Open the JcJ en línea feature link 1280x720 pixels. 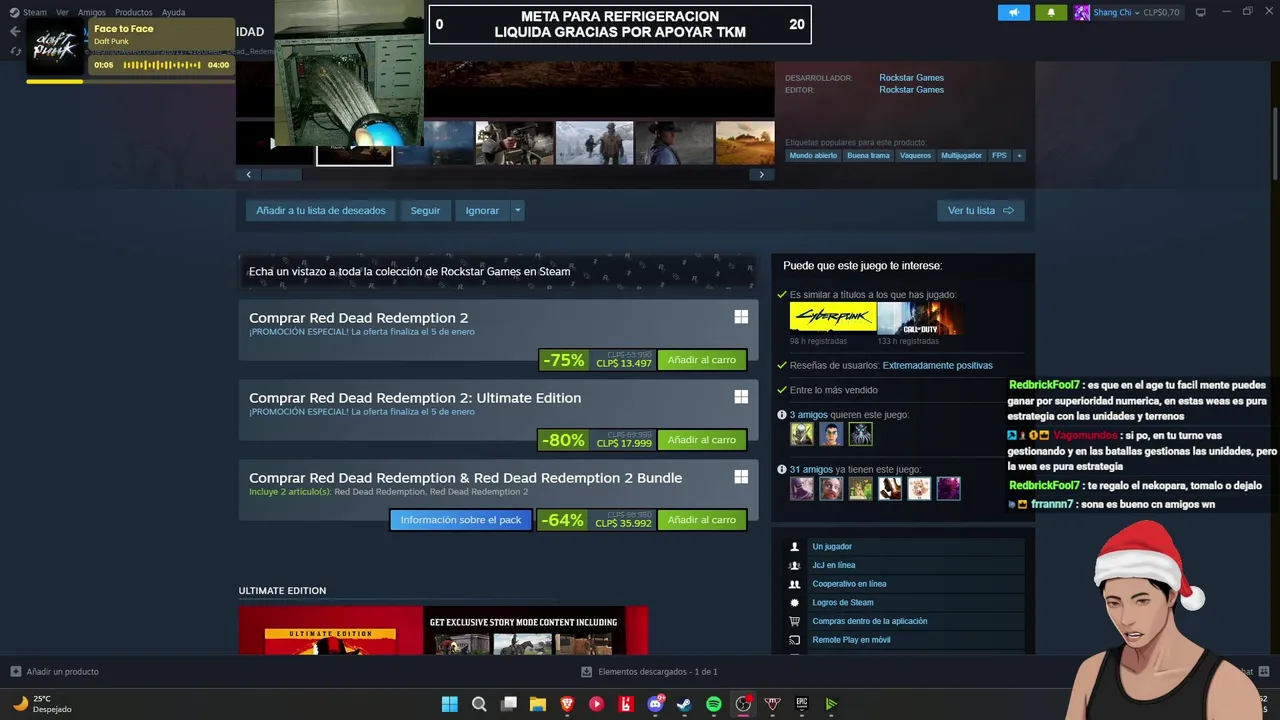click(834, 565)
